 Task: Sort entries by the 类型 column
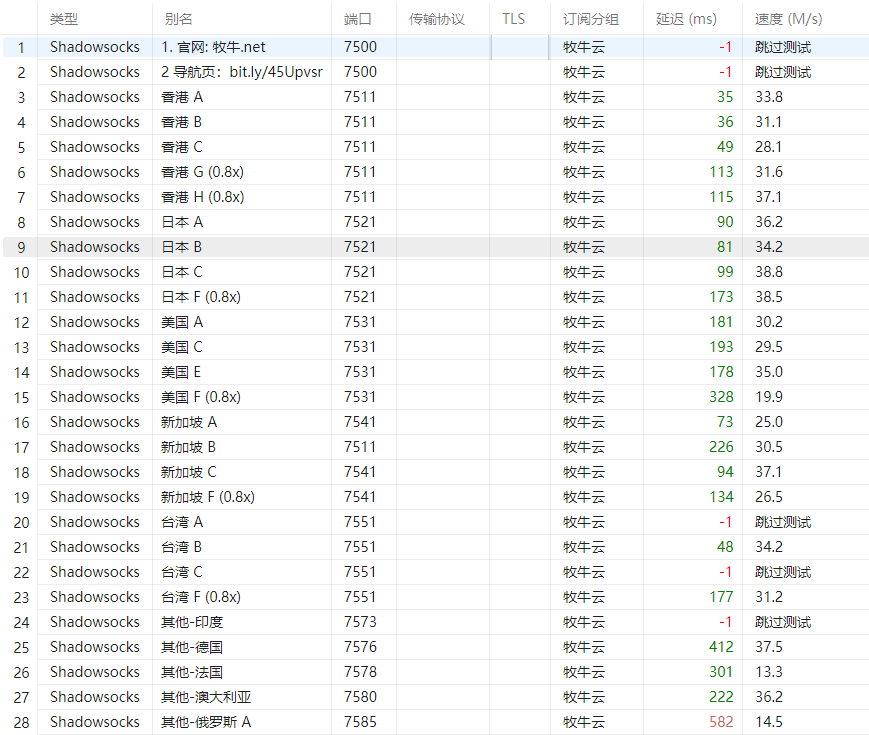(65, 18)
